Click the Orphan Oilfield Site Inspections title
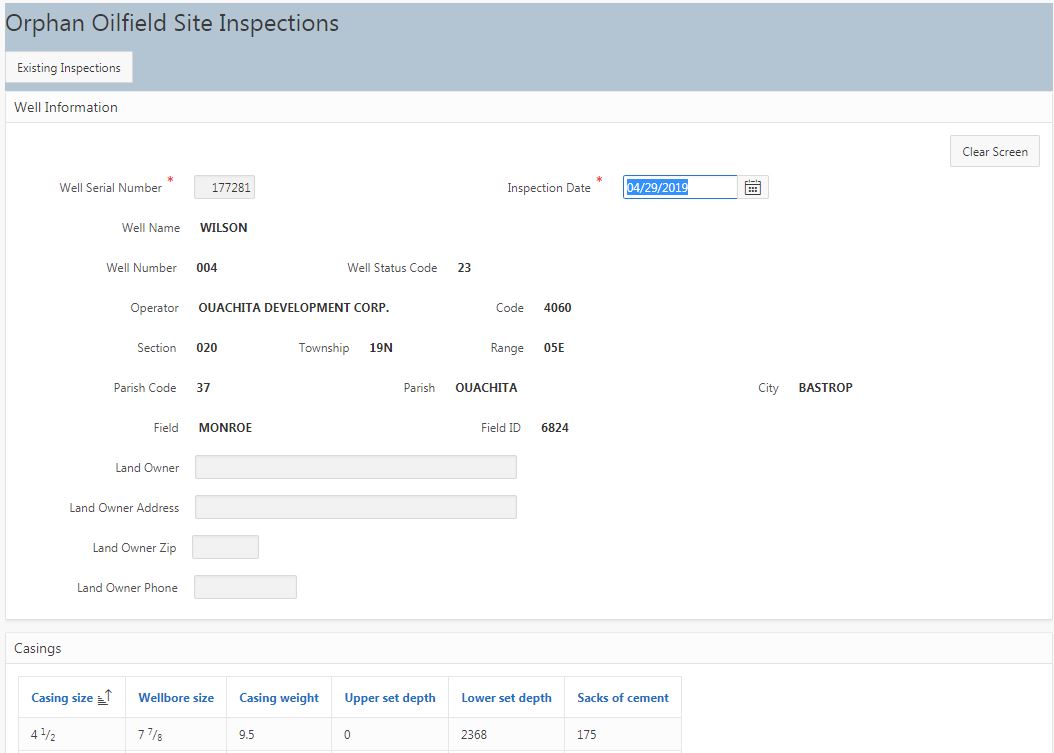 173,23
